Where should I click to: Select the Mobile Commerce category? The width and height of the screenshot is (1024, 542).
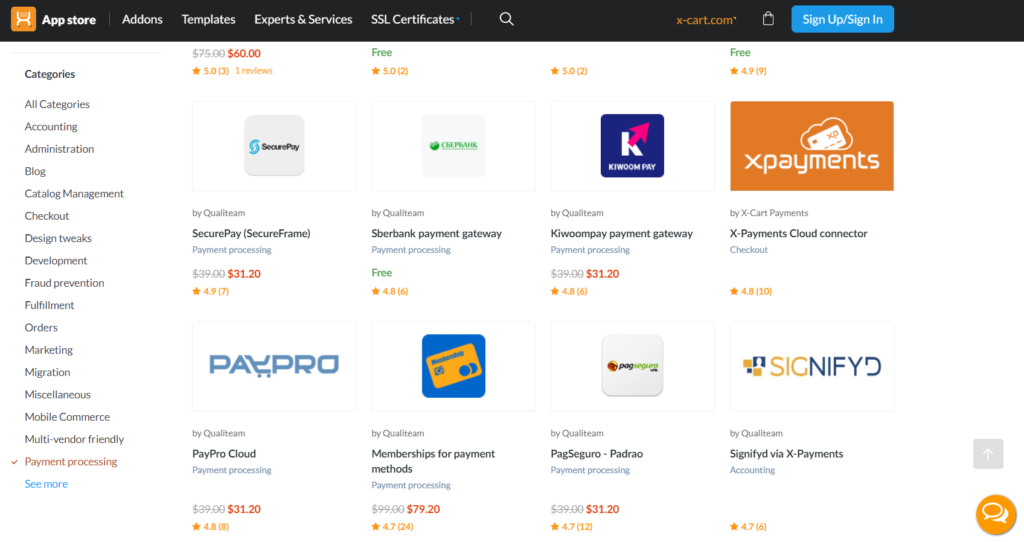67,417
